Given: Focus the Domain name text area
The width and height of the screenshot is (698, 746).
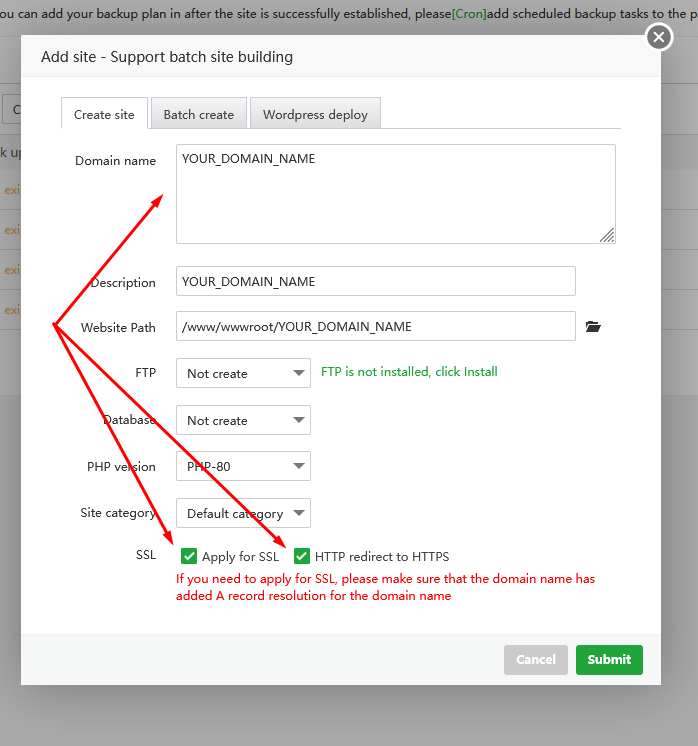Looking at the screenshot, I should [x=395, y=194].
